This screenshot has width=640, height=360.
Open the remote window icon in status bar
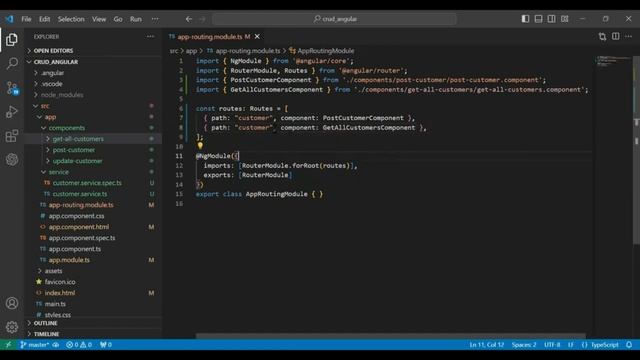[x=8, y=345]
